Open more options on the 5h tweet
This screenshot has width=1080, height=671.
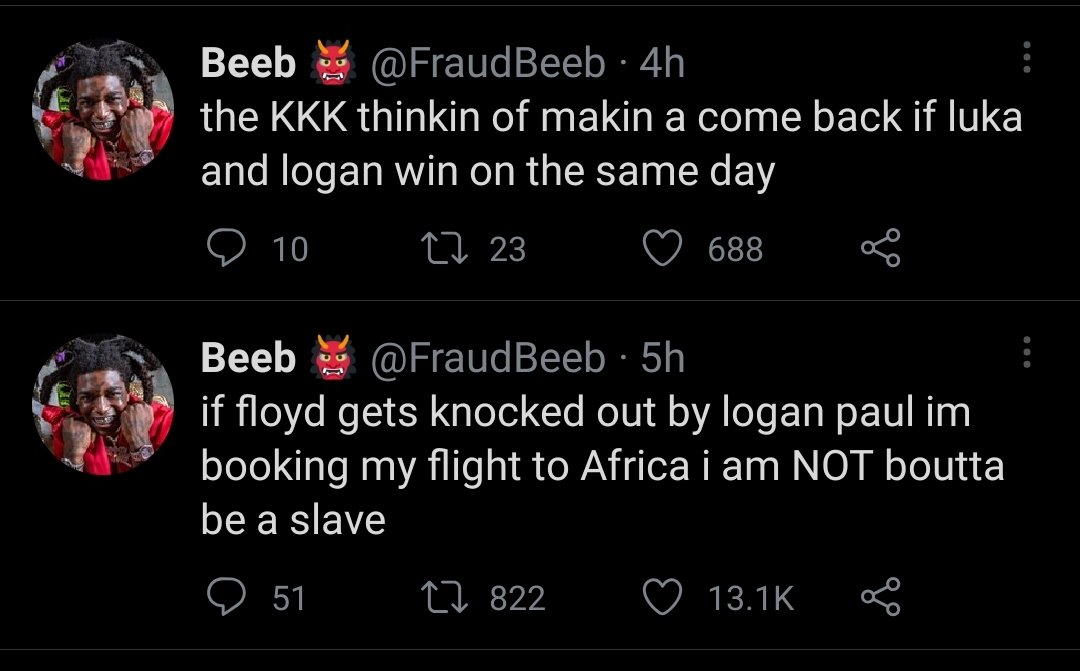[x=1025, y=351]
